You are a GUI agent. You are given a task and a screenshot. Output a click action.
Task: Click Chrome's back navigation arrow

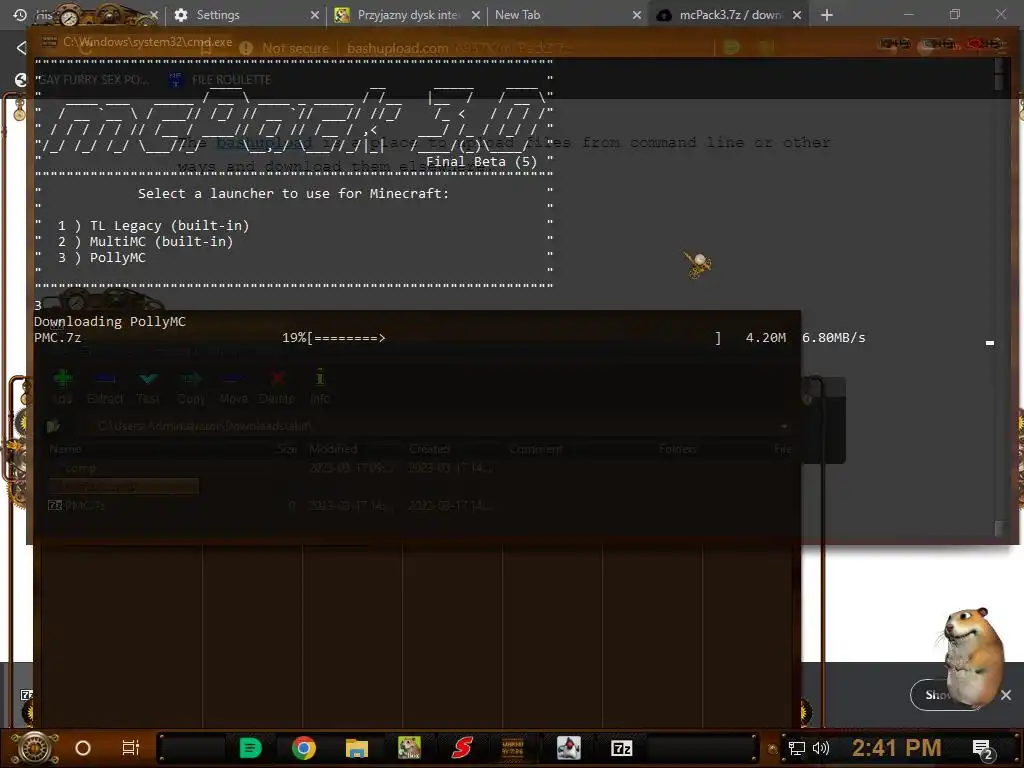coord(21,48)
